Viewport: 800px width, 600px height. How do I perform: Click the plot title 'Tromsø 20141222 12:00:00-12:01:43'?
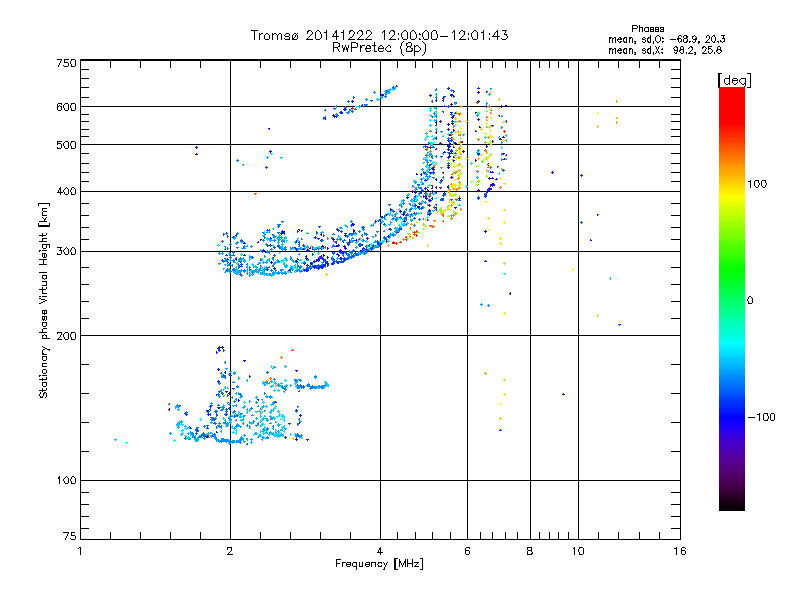point(379,35)
